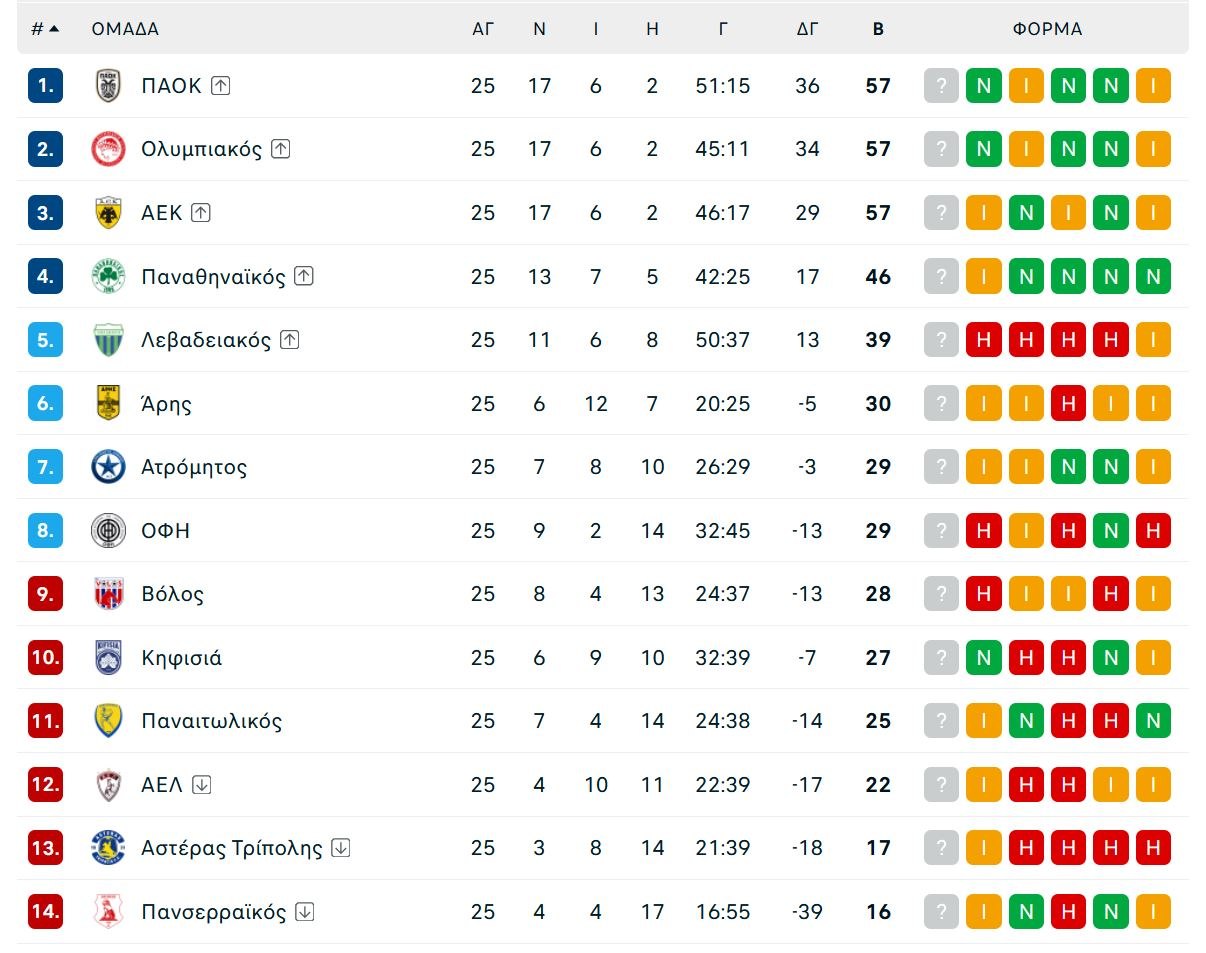
Task: Click the ΟΦΗ club logo
Action: (x=107, y=530)
